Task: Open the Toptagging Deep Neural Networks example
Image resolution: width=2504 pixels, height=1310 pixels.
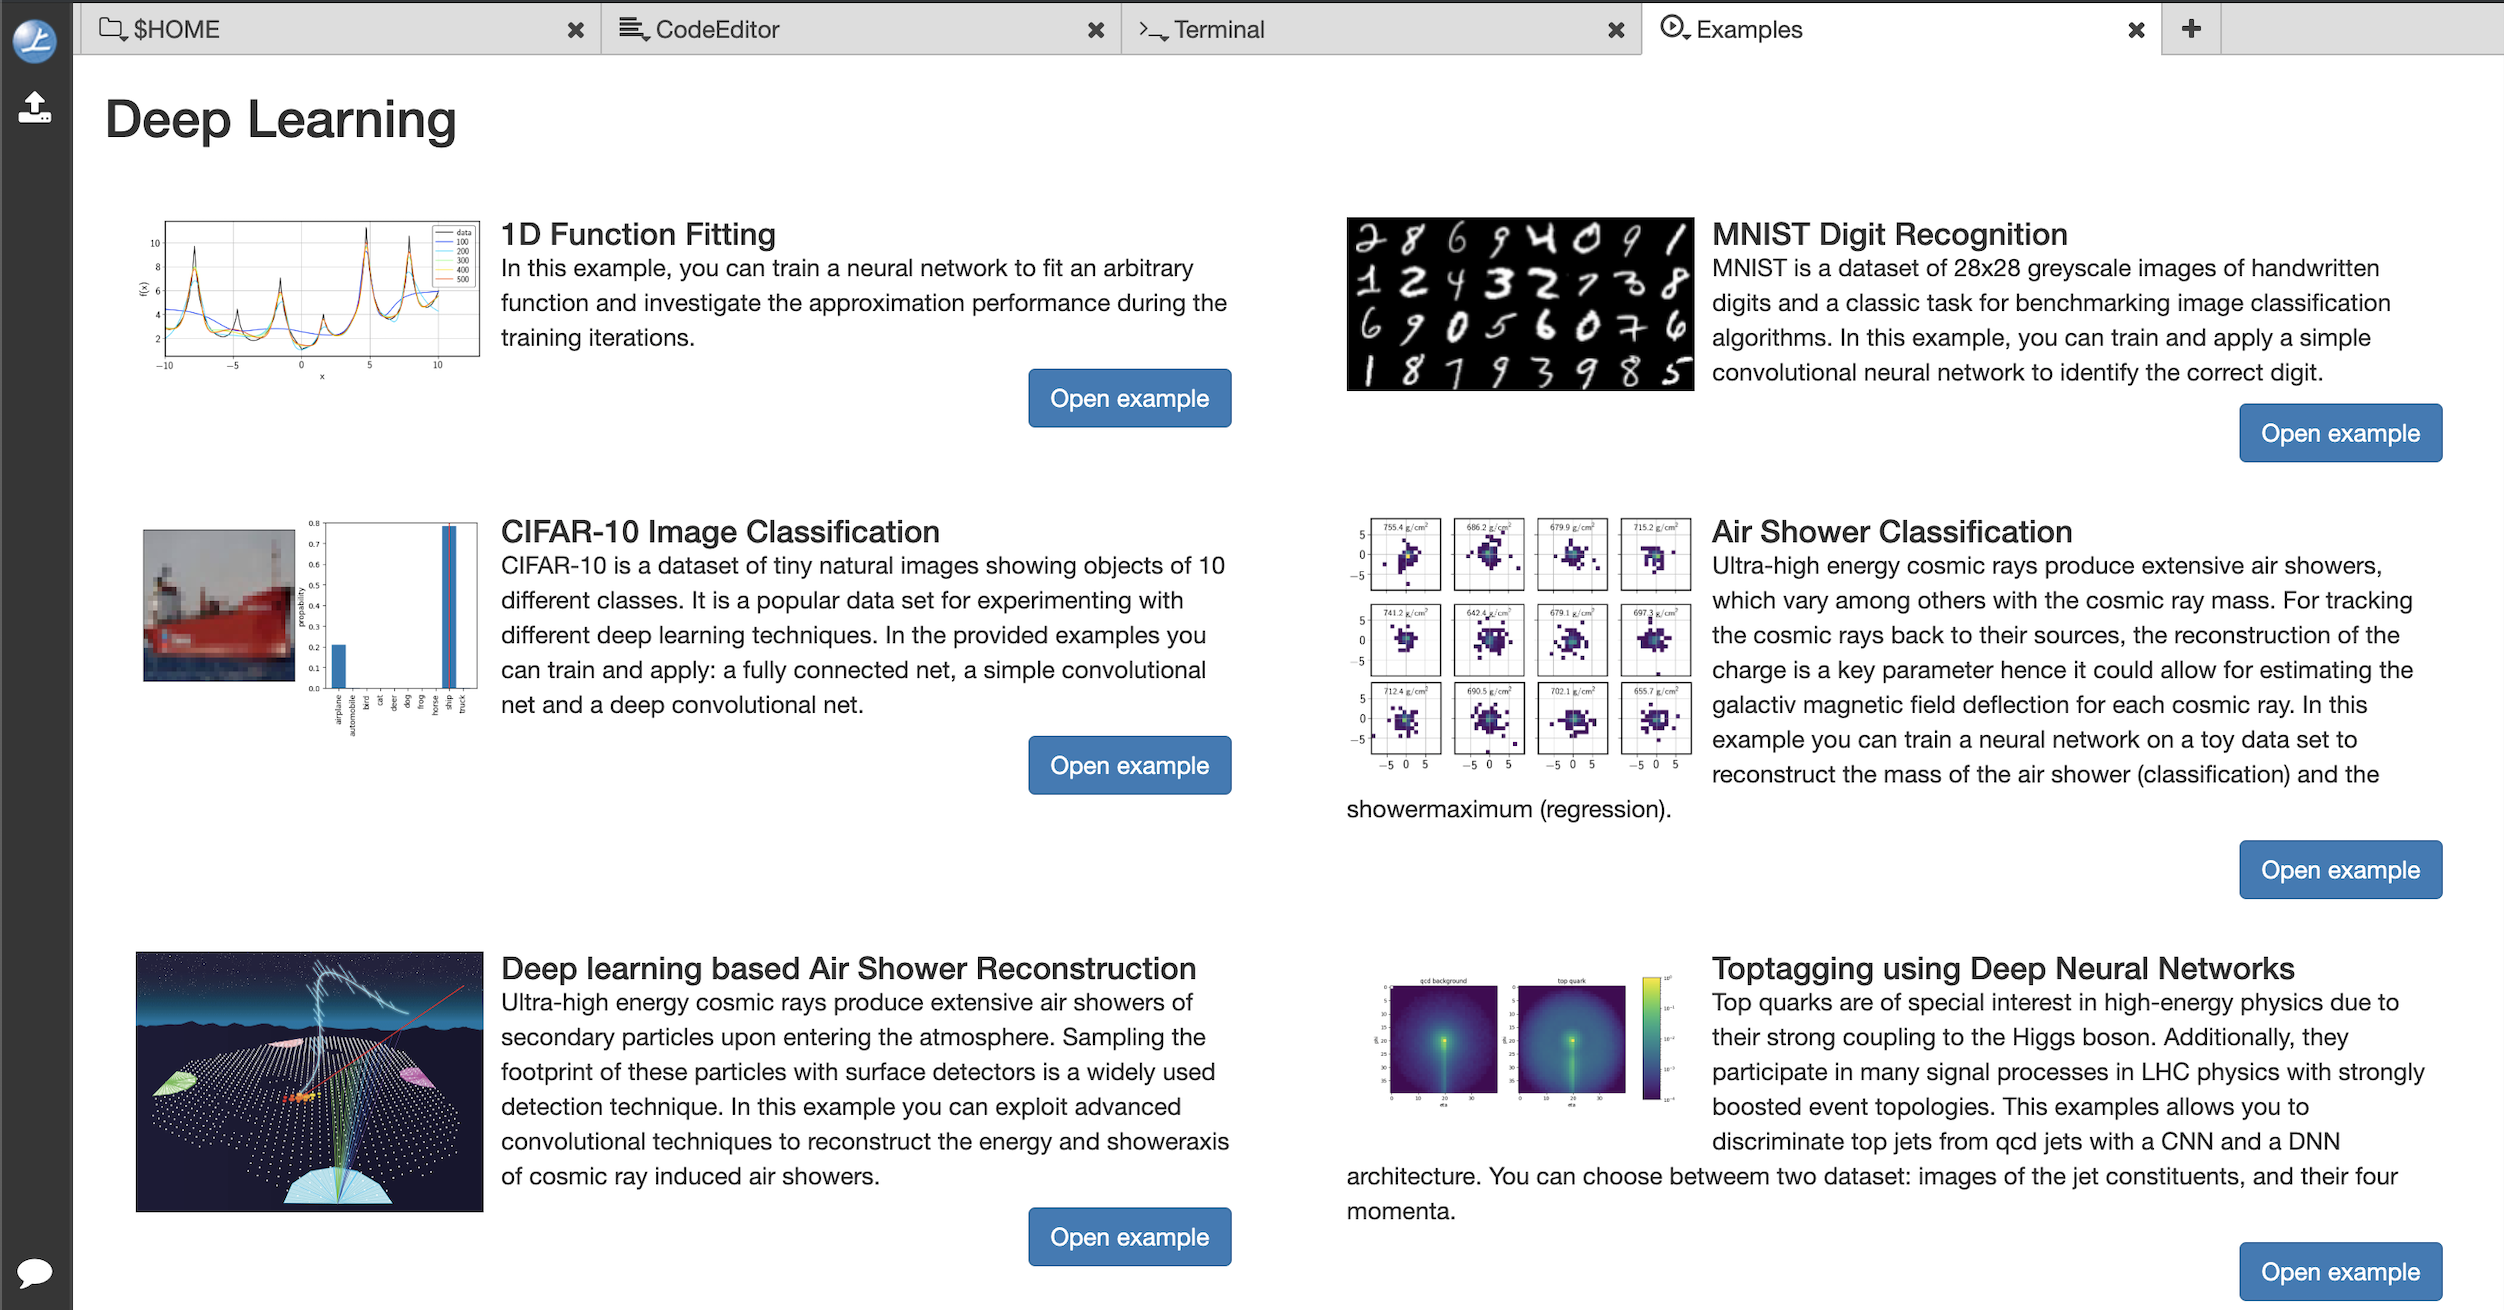Action: tap(2340, 1271)
